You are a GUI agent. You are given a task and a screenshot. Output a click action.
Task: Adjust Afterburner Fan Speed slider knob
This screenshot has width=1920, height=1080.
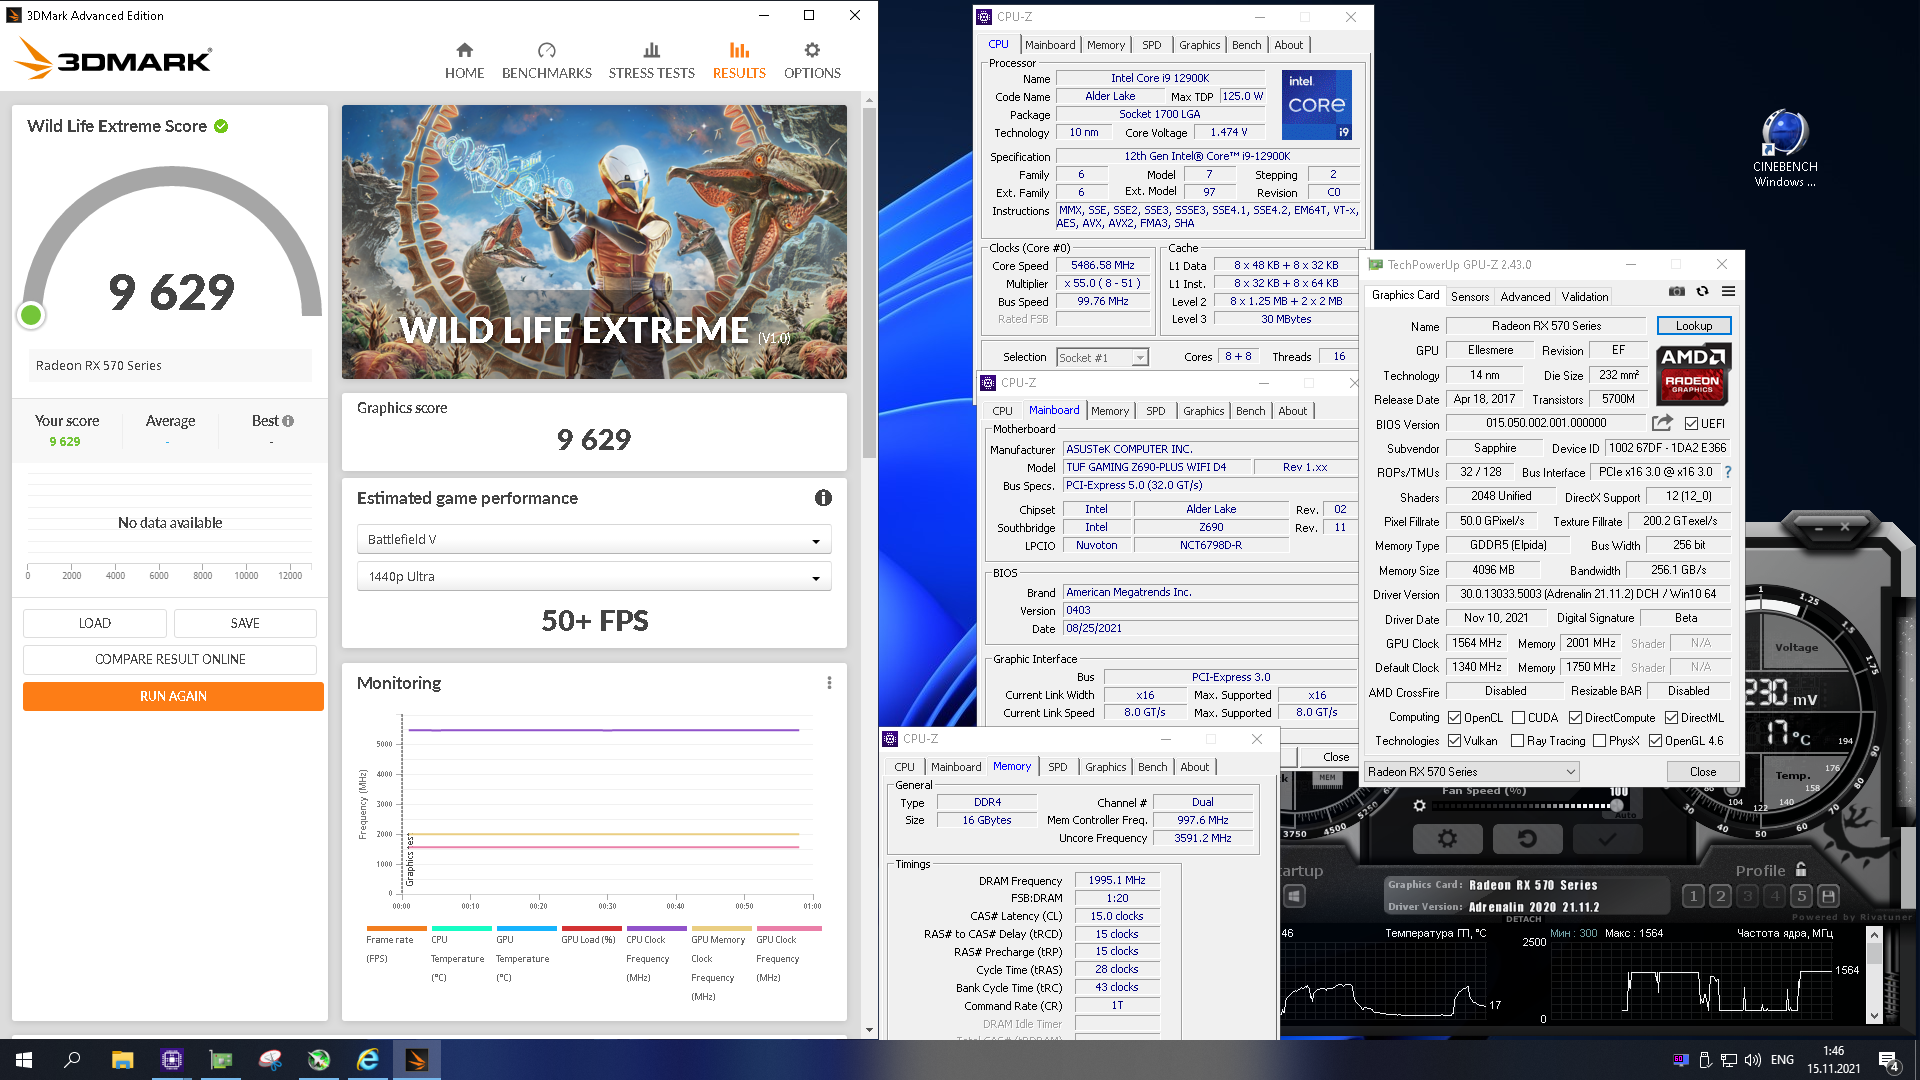[1617, 805]
